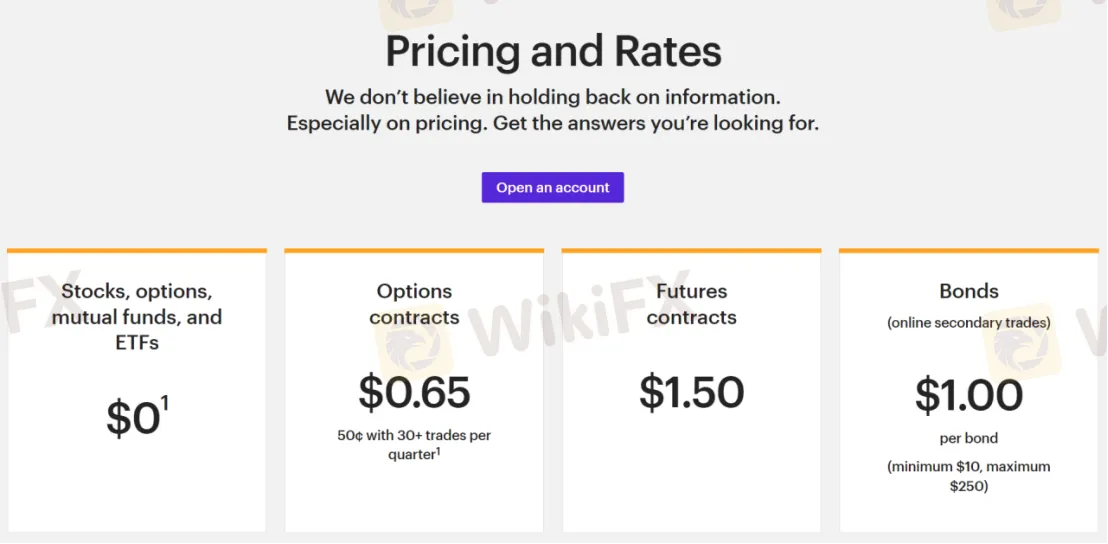Viewport: 1108px width, 544px height.
Task: Click the Open an account button
Action: pos(552,188)
